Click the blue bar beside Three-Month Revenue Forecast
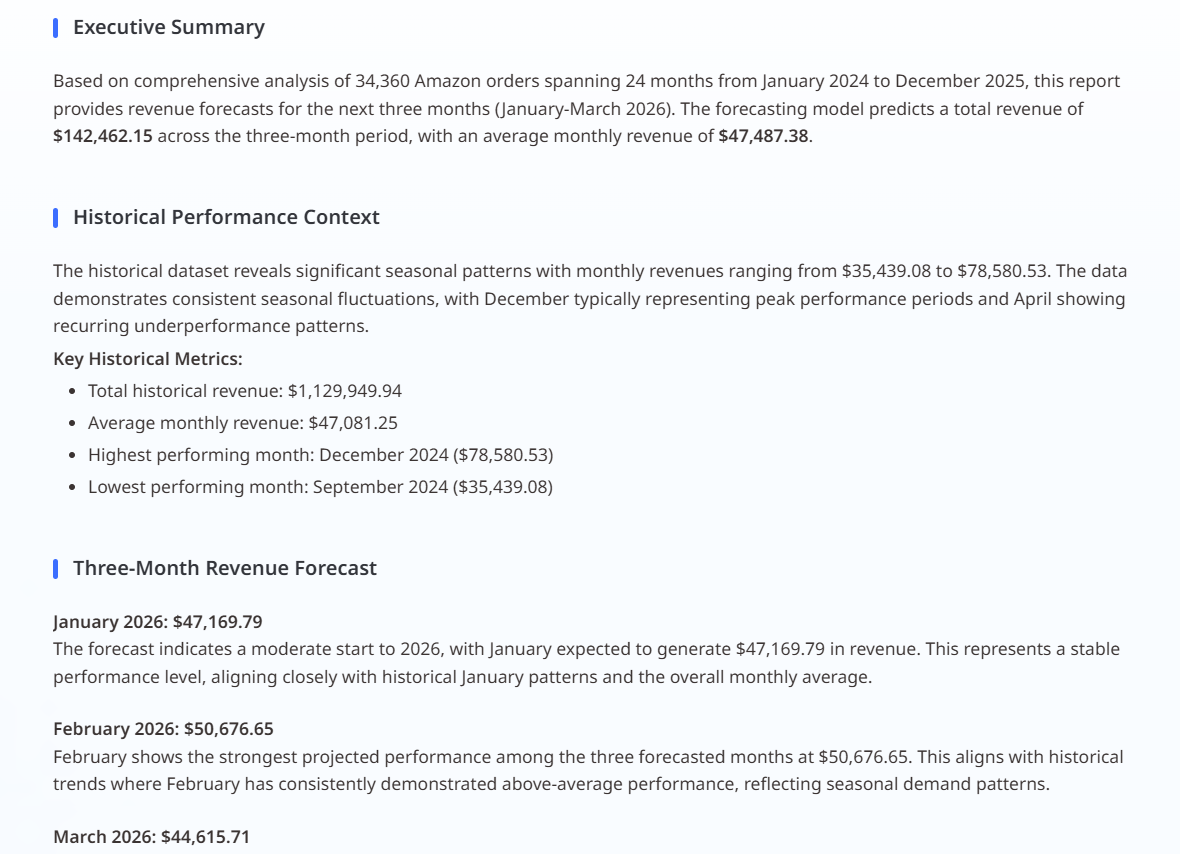 56,569
